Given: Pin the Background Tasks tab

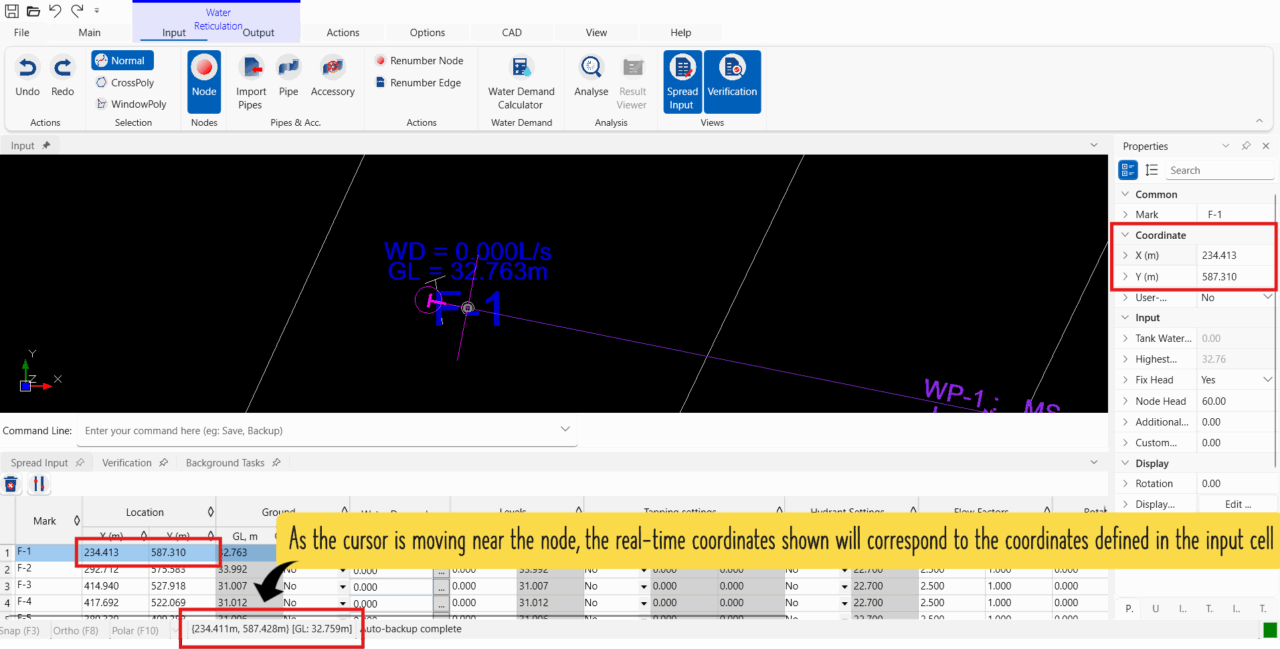Looking at the screenshot, I should [x=276, y=463].
